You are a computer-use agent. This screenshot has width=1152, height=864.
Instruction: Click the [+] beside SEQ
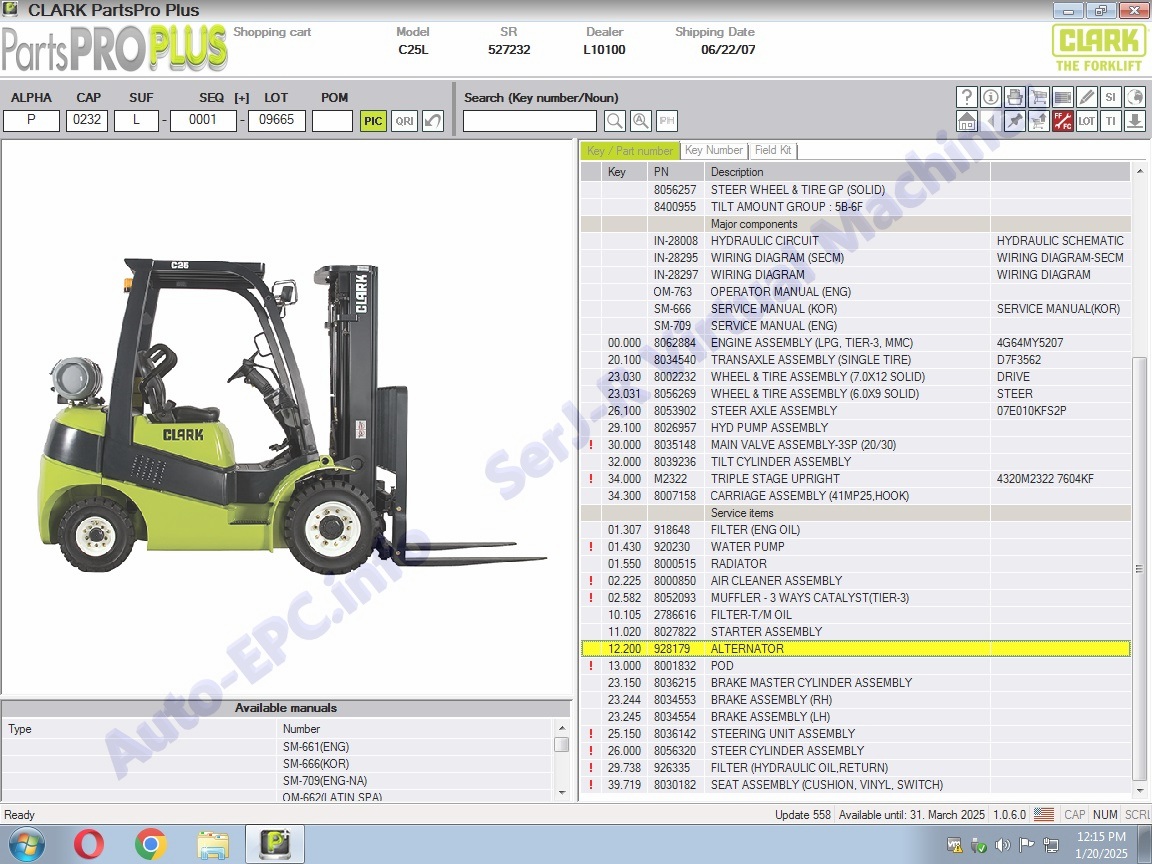[242, 98]
